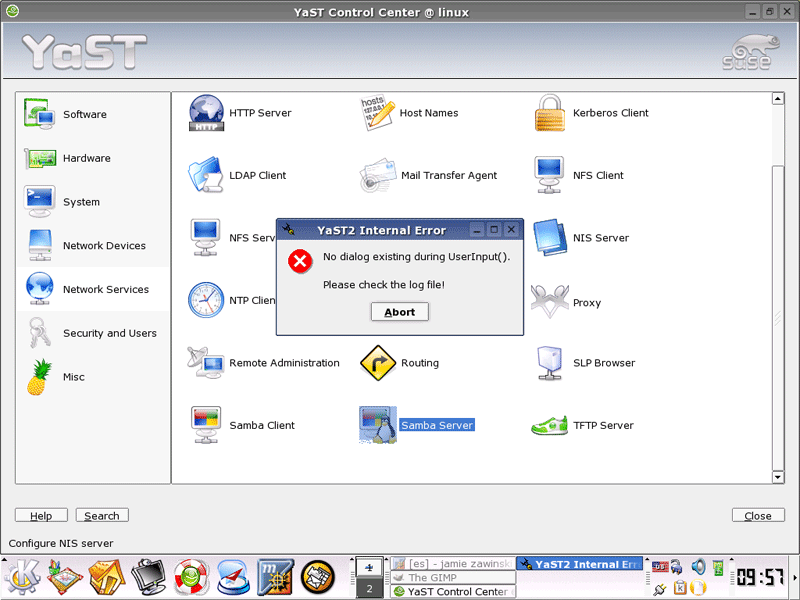Click the module list scrollbar up arrow
Screen dimensions: 800x600
click(x=778, y=98)
